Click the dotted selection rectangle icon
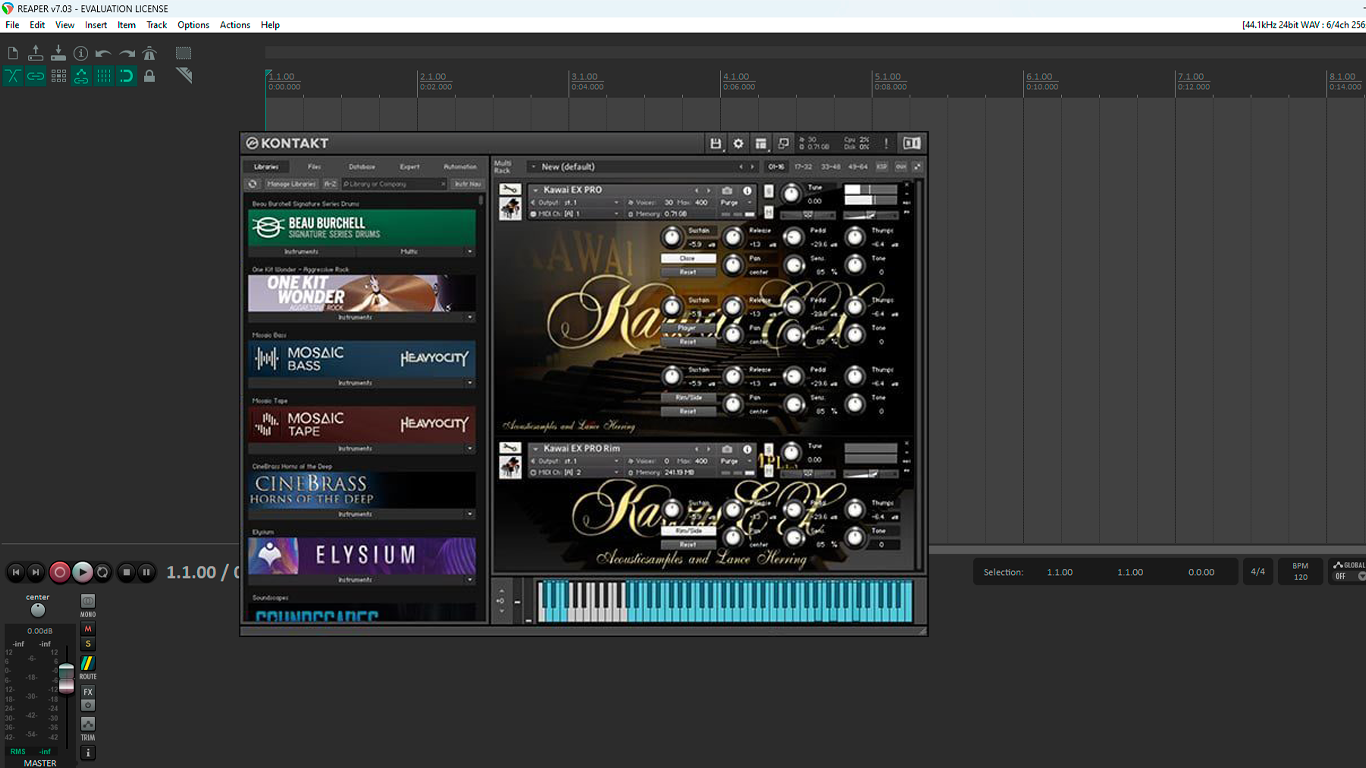Image resolution: width=1366 pixels, height=768 pixels. coord(183,53)
